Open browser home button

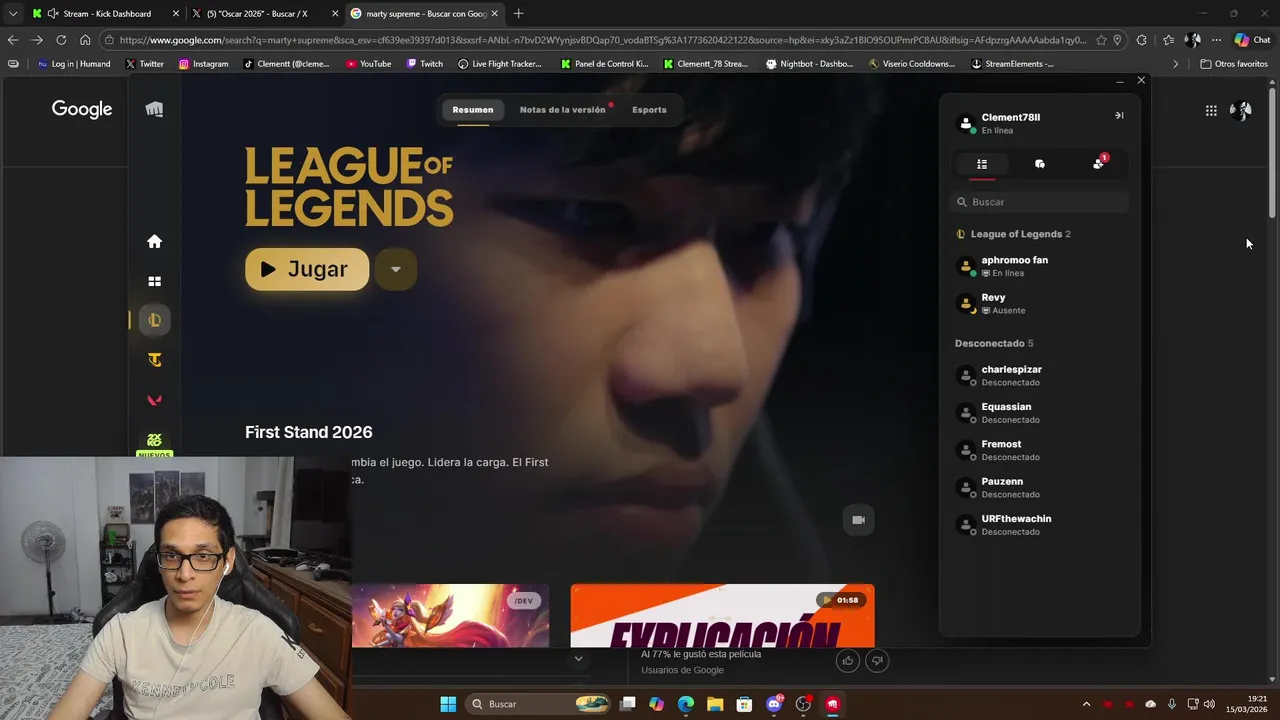click(85, 40)
